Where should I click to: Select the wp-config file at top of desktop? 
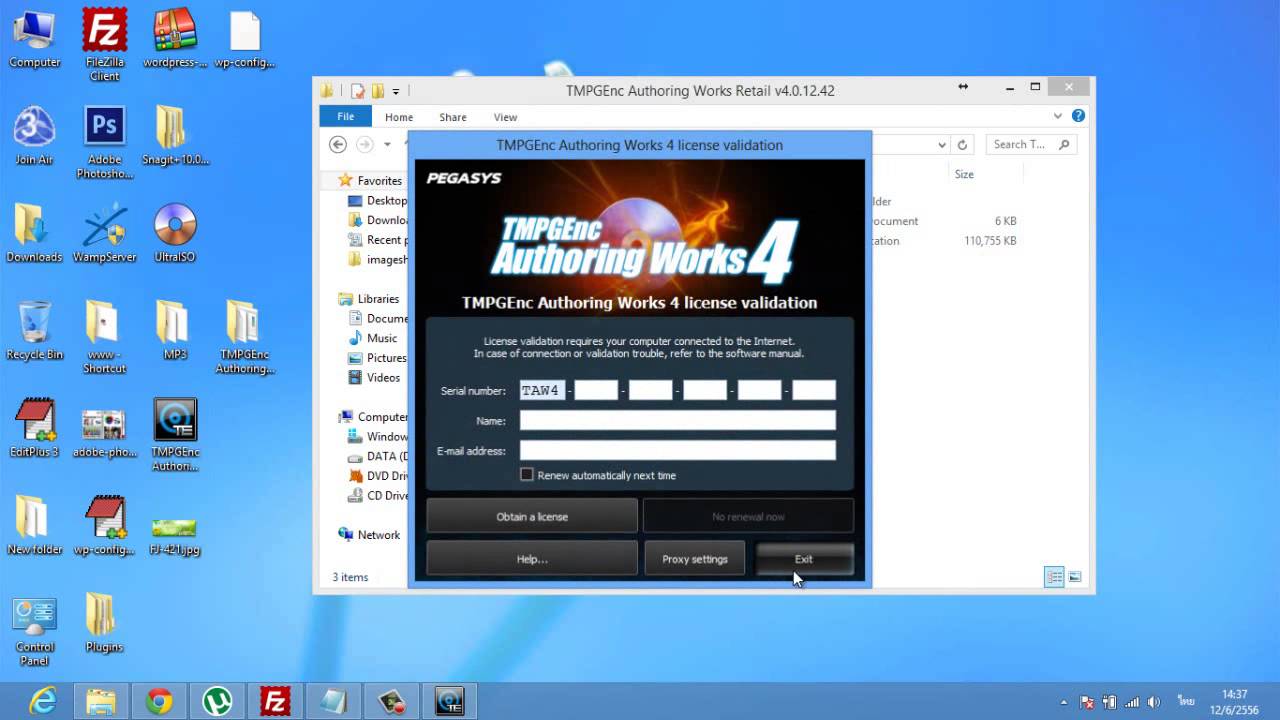tap(245, 40)
